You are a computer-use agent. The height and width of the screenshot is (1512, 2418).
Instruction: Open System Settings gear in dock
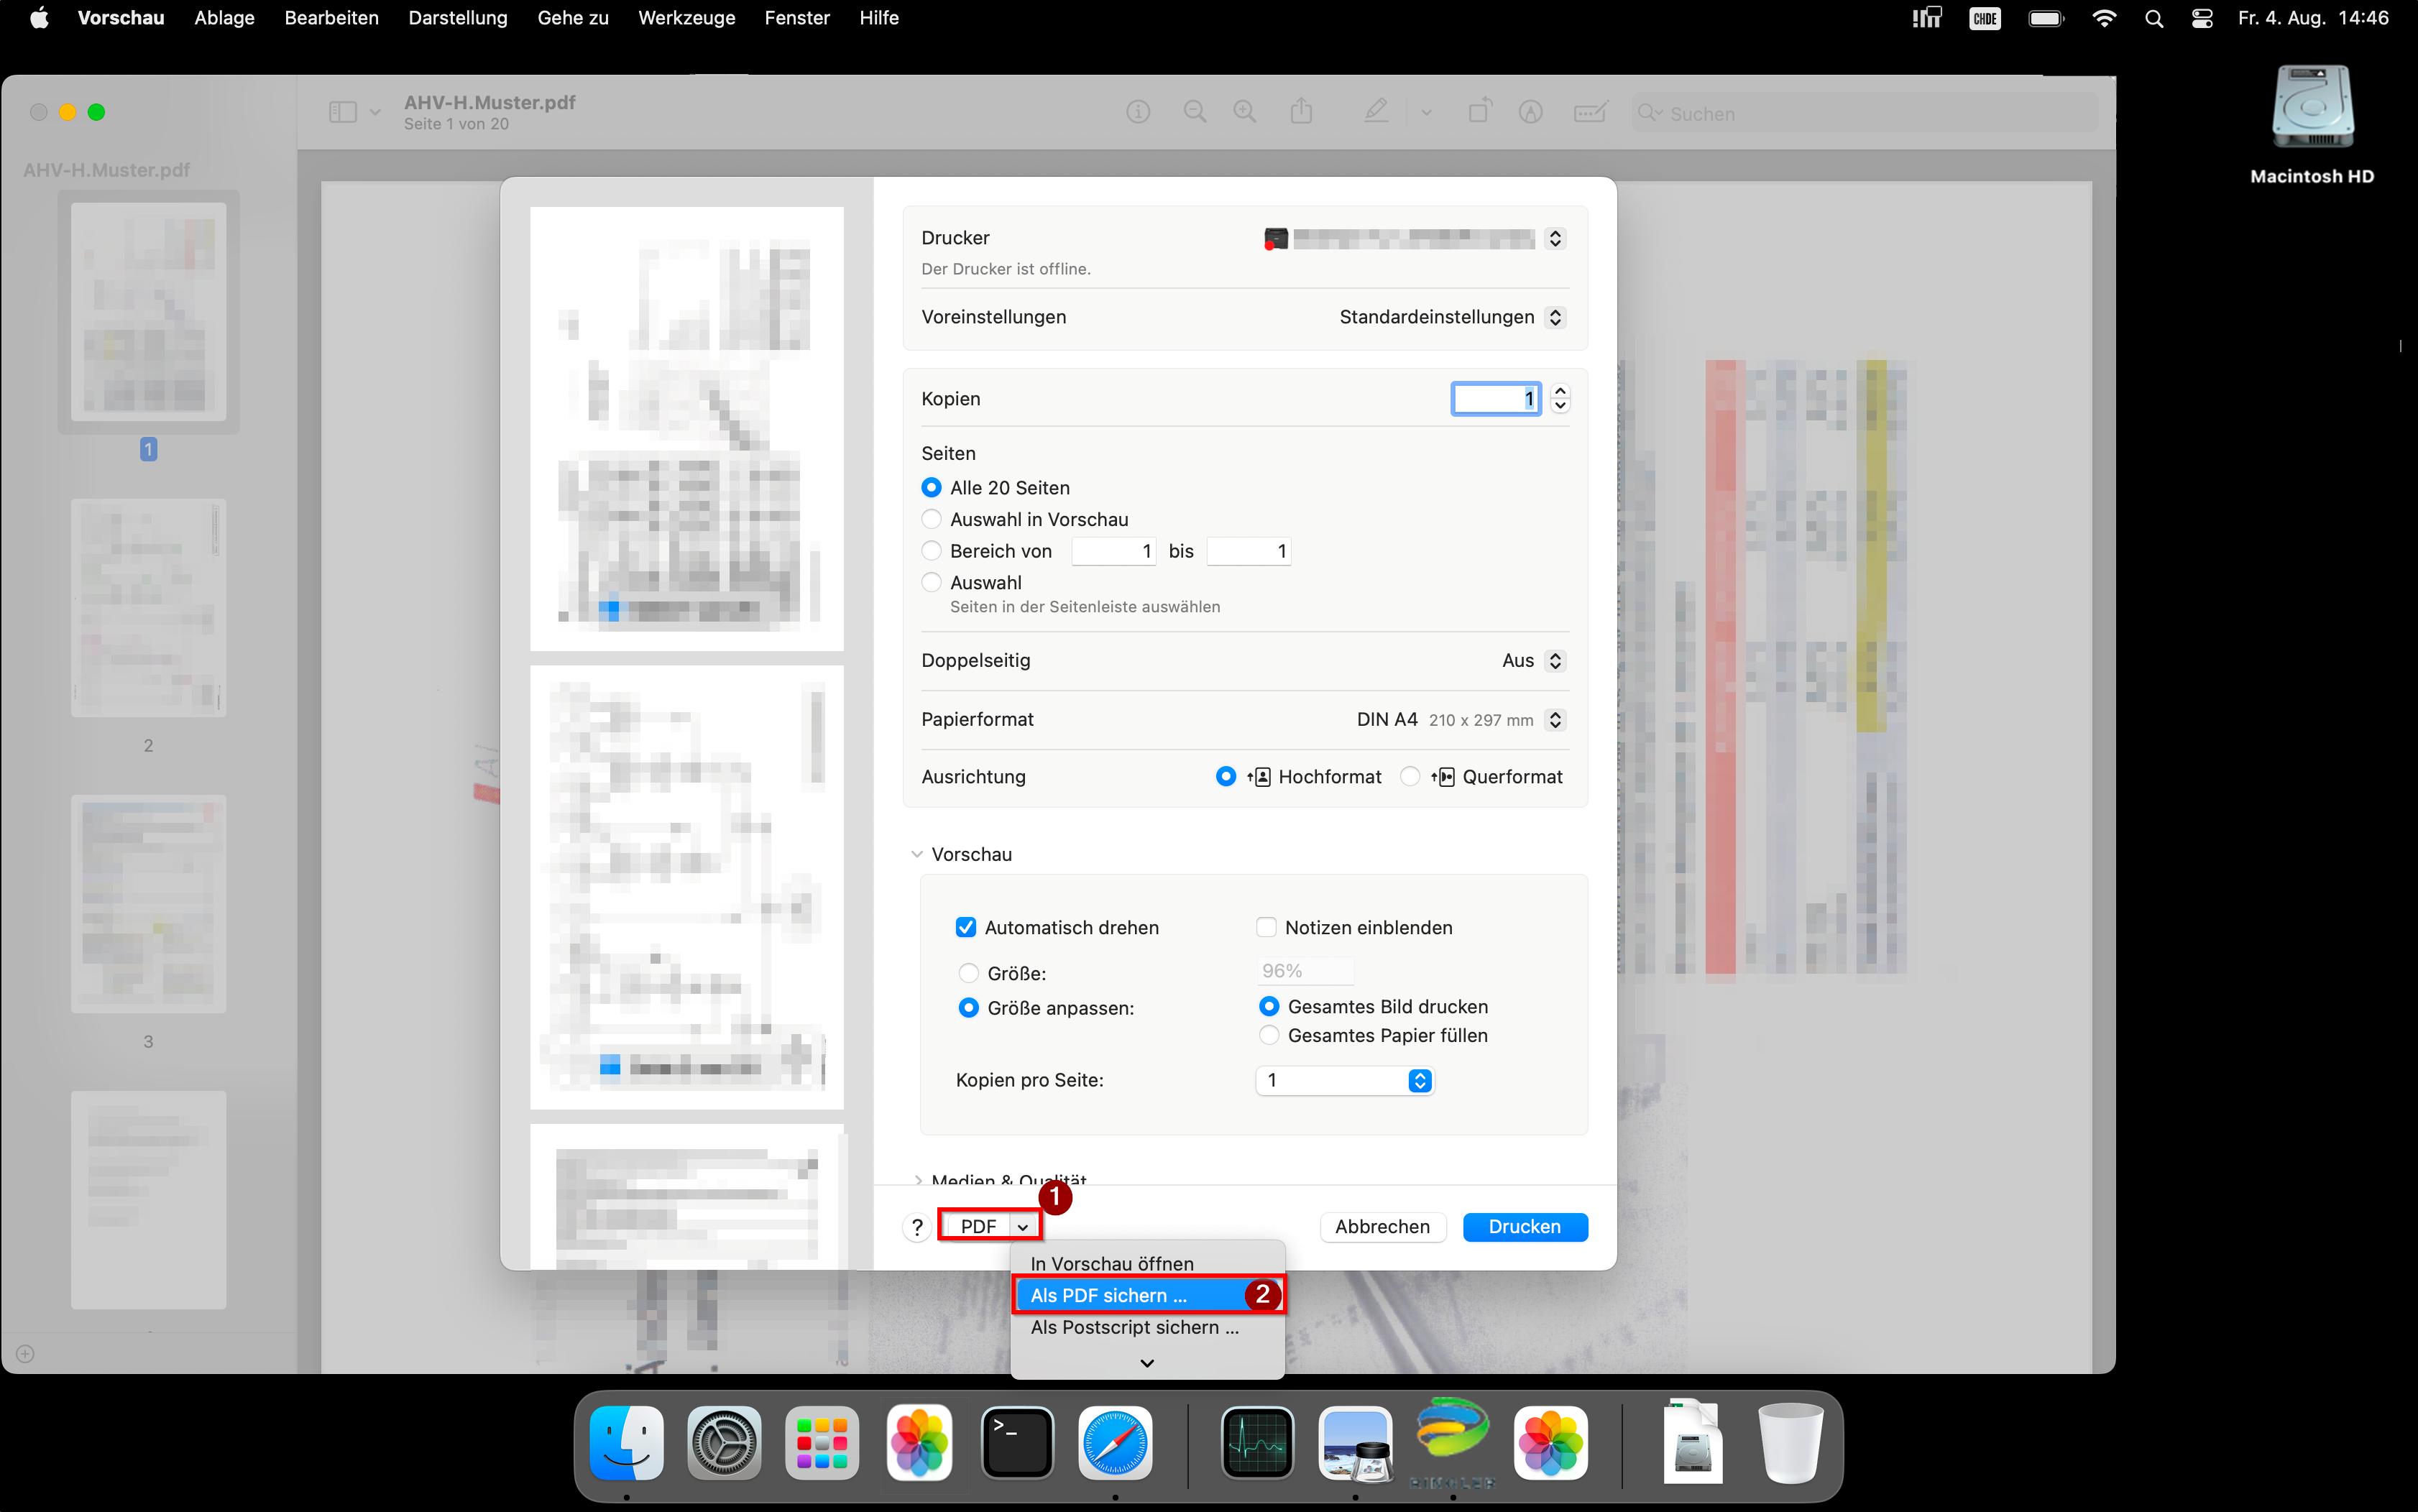724,1443
